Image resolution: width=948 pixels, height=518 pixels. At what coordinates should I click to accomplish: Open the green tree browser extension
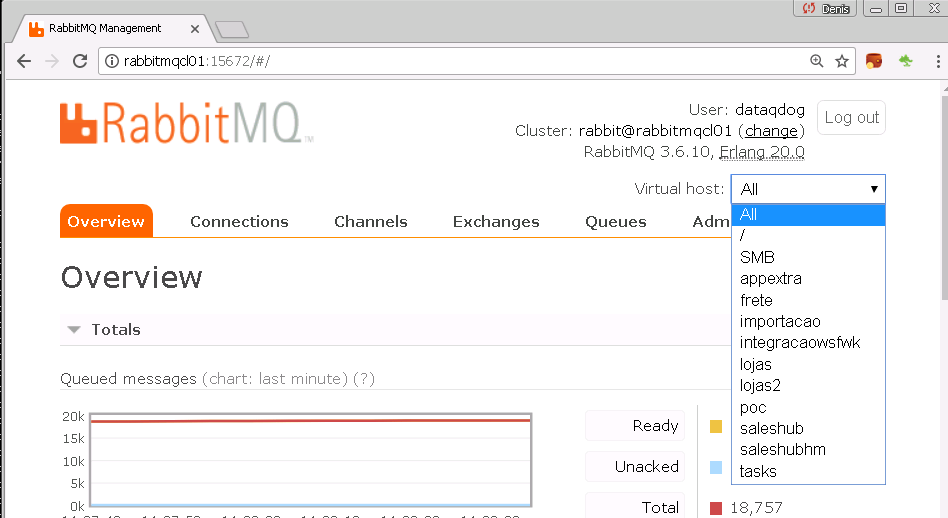(906, 61)
